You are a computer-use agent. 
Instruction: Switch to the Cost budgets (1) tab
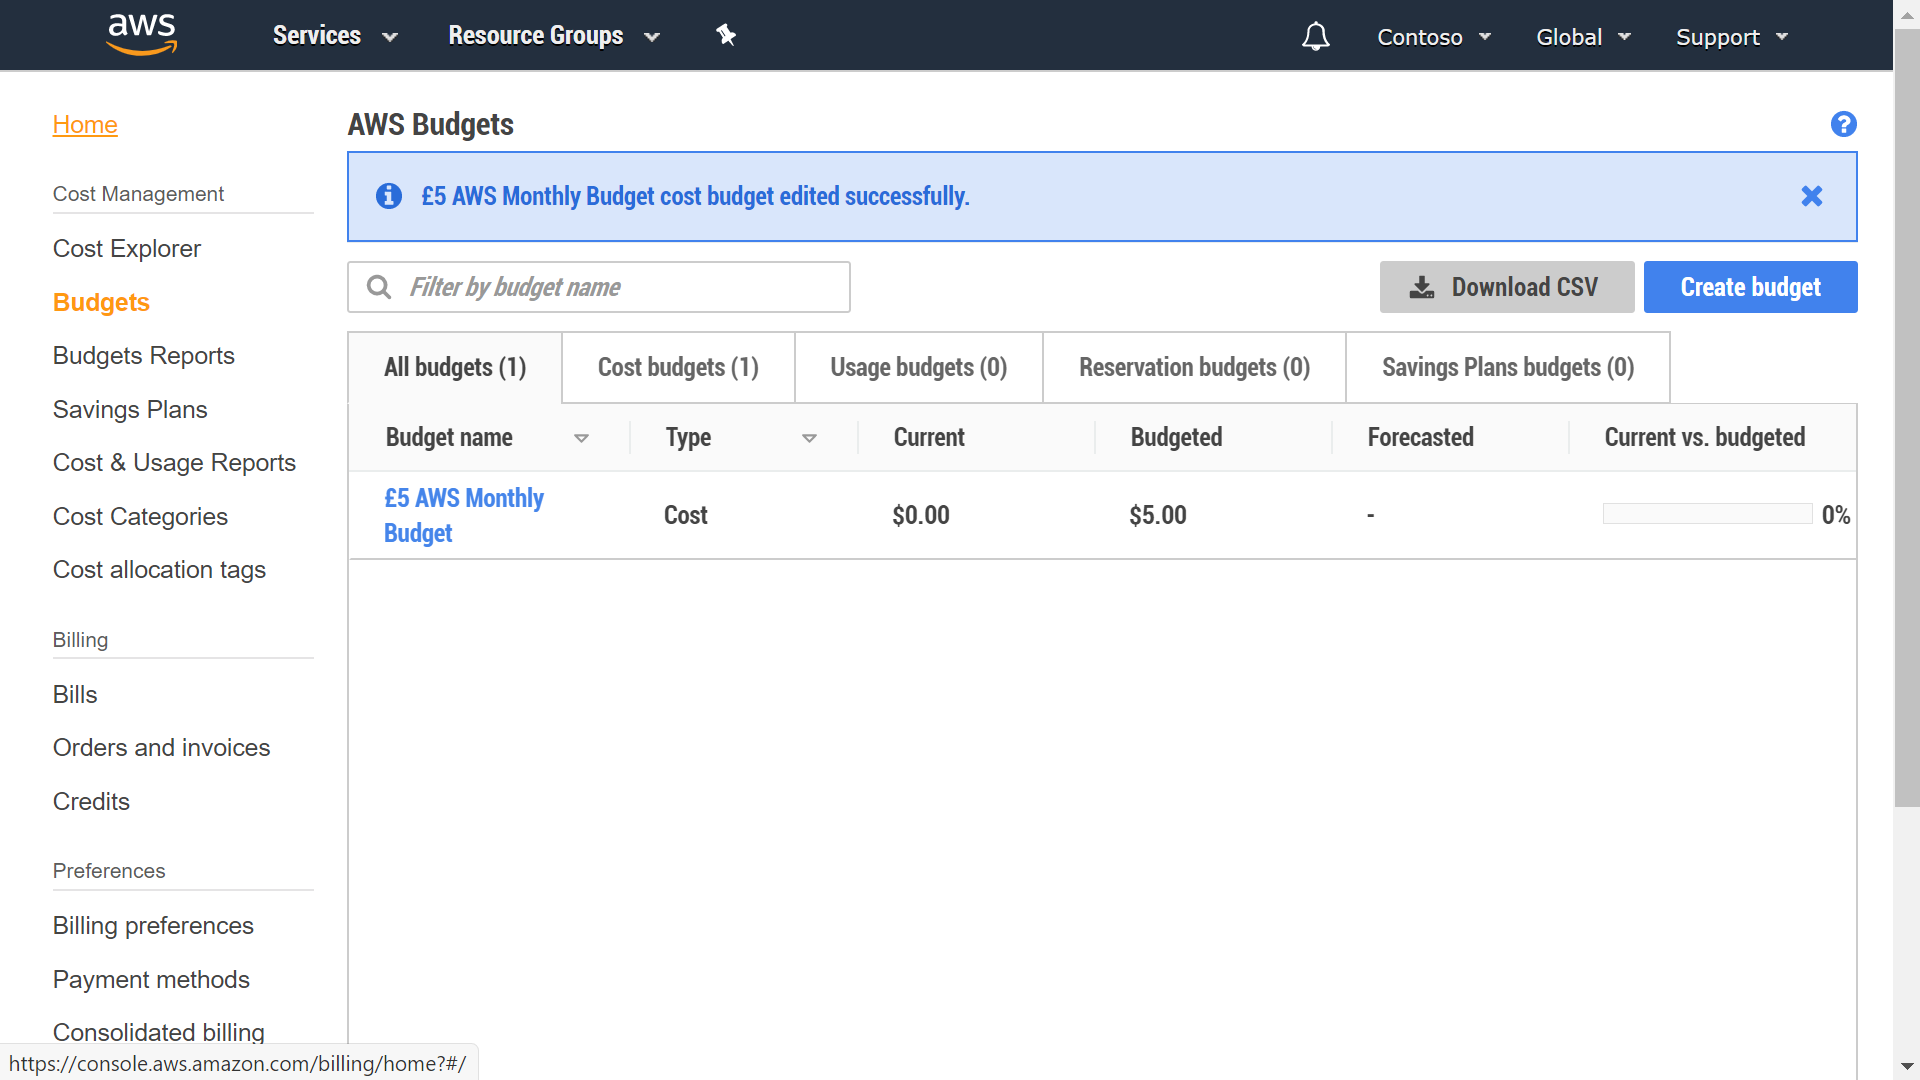pyautogui.click(x=678, y=367)
